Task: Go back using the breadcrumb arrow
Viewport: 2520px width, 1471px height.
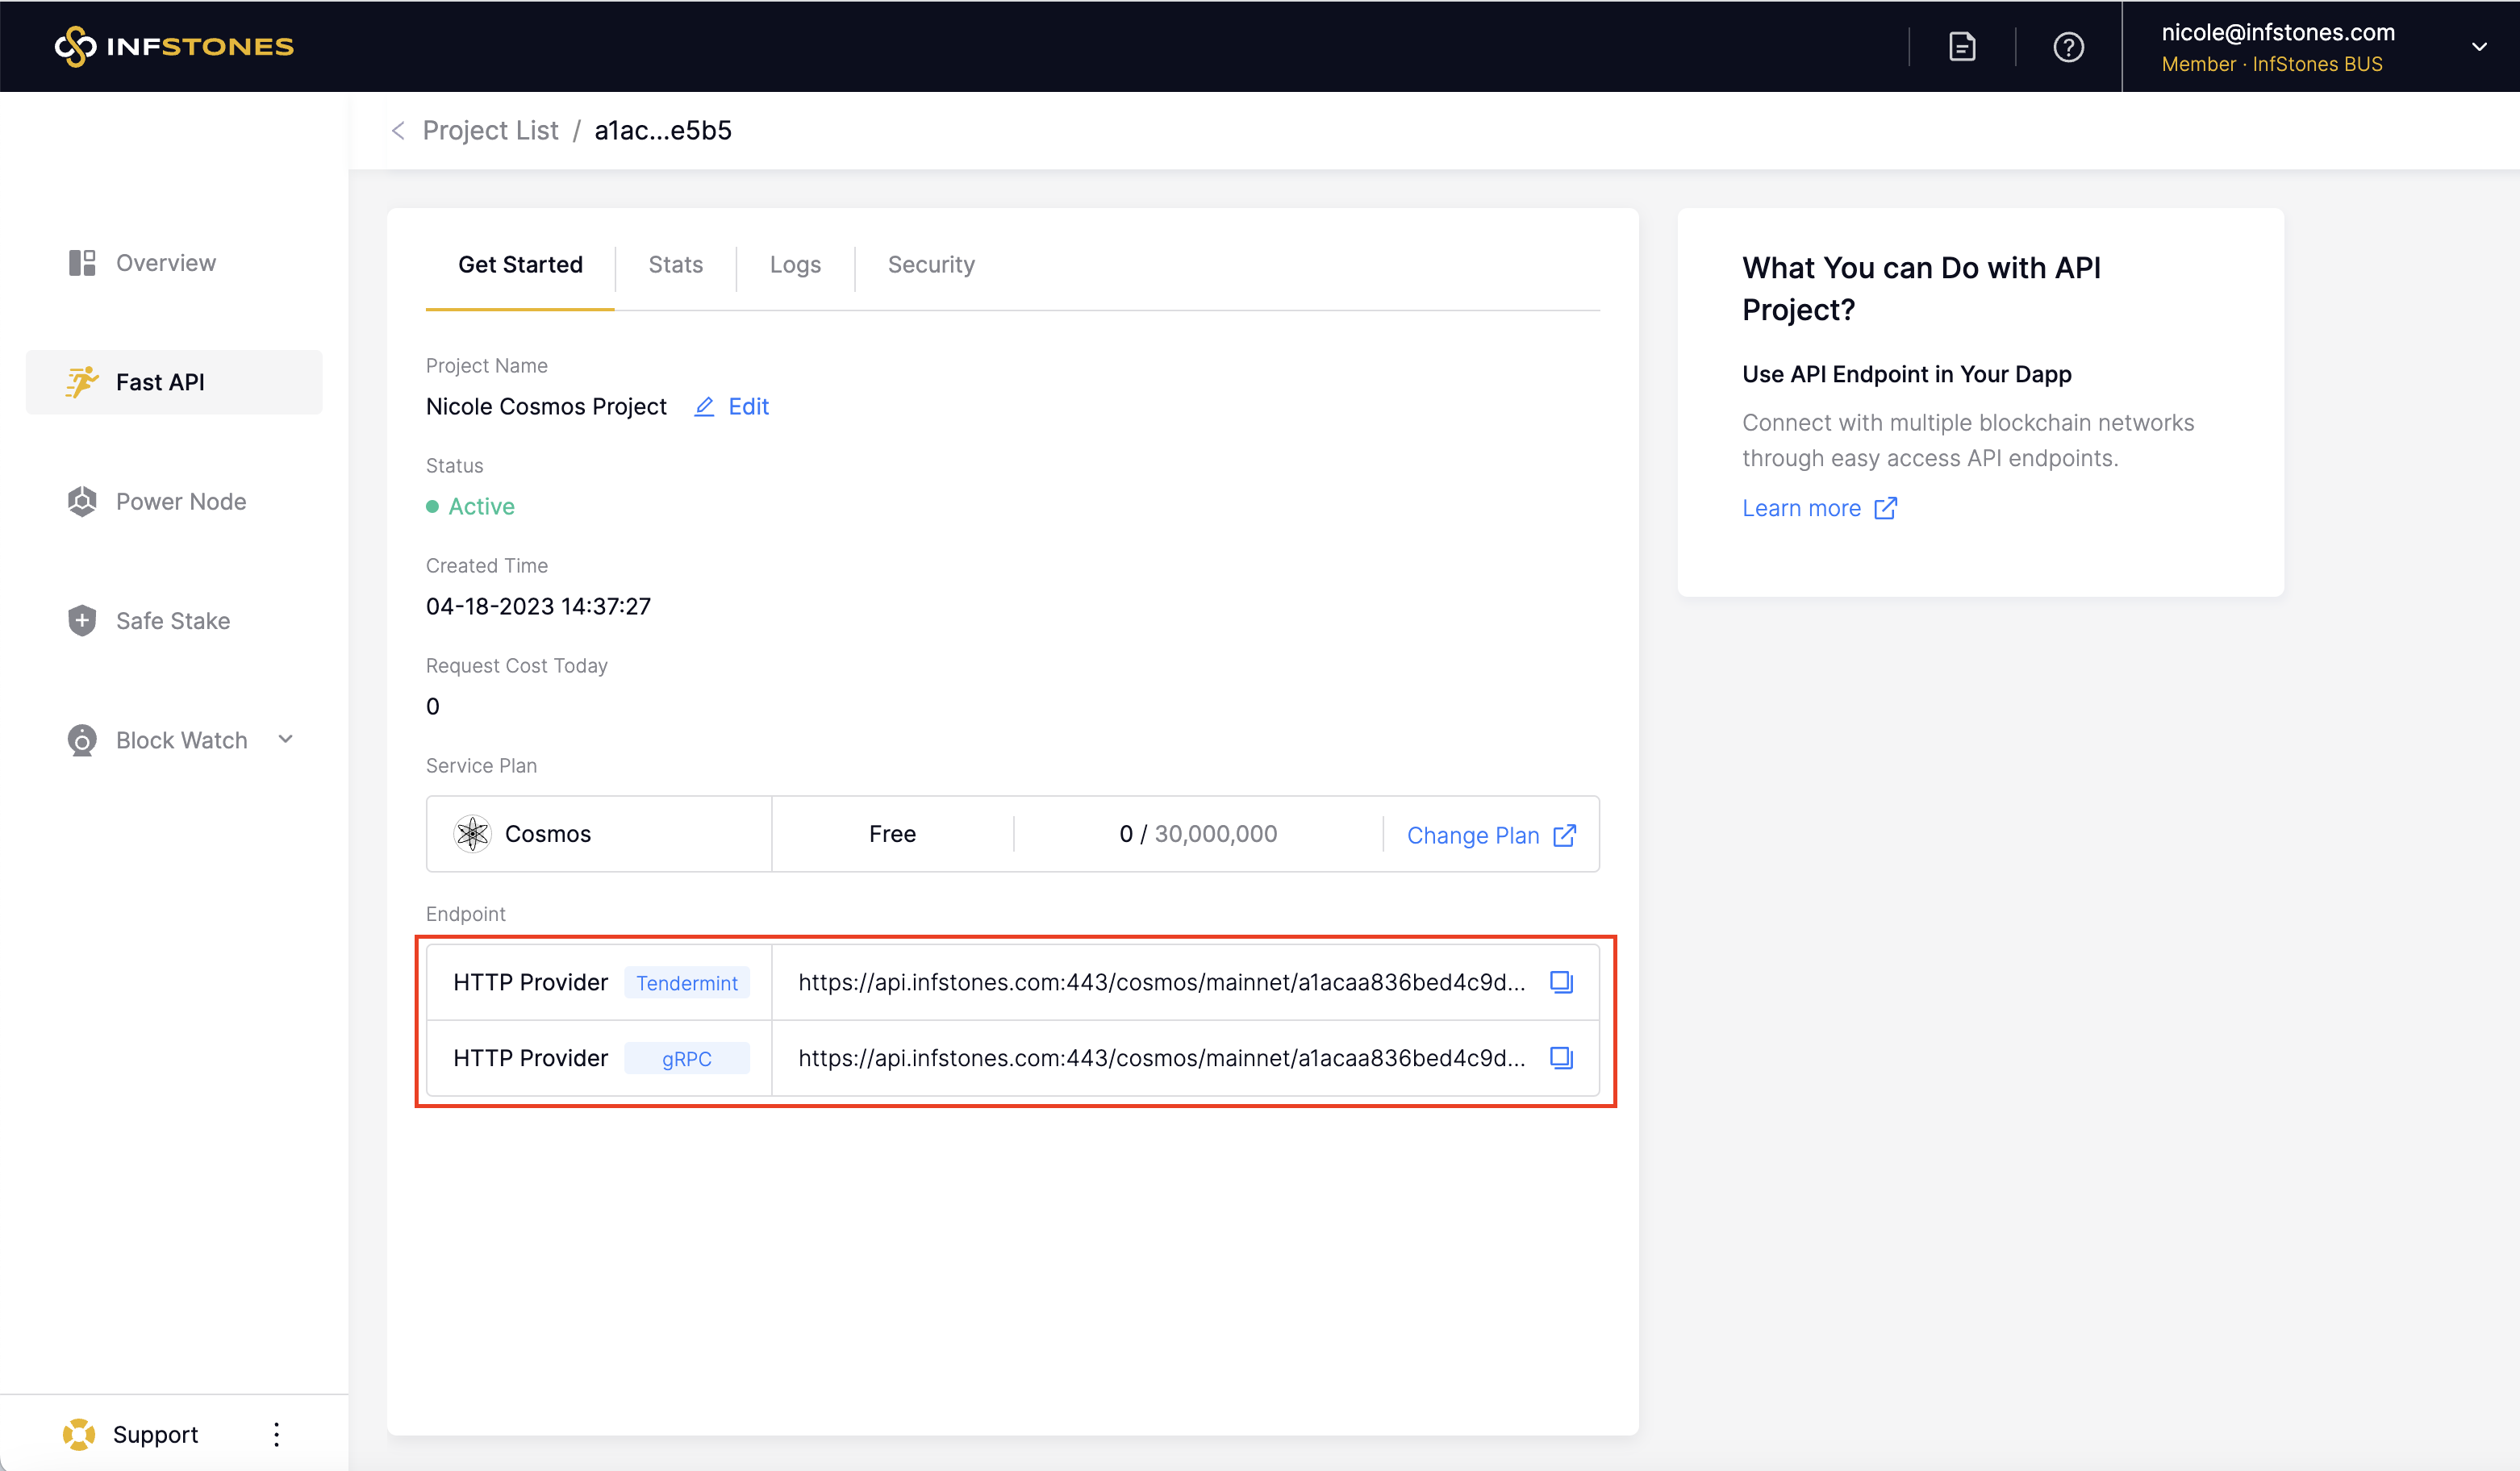Action: (398, 131)
